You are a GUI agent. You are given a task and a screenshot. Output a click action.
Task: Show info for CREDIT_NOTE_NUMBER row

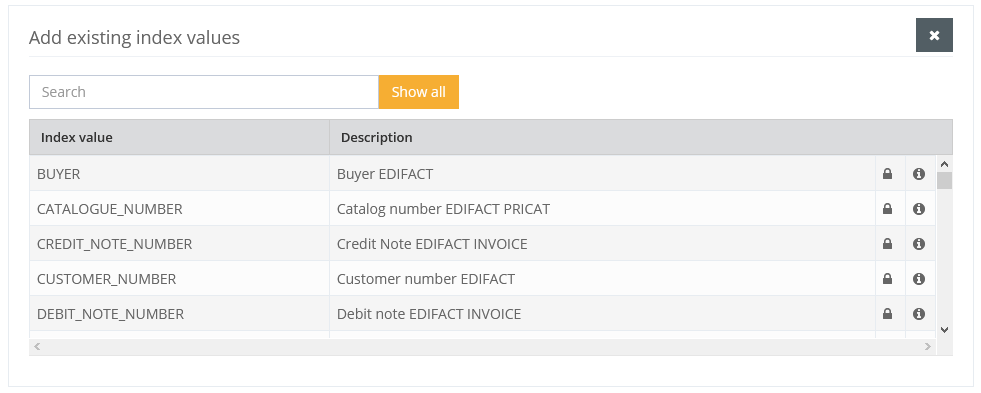tap(918, 244)
